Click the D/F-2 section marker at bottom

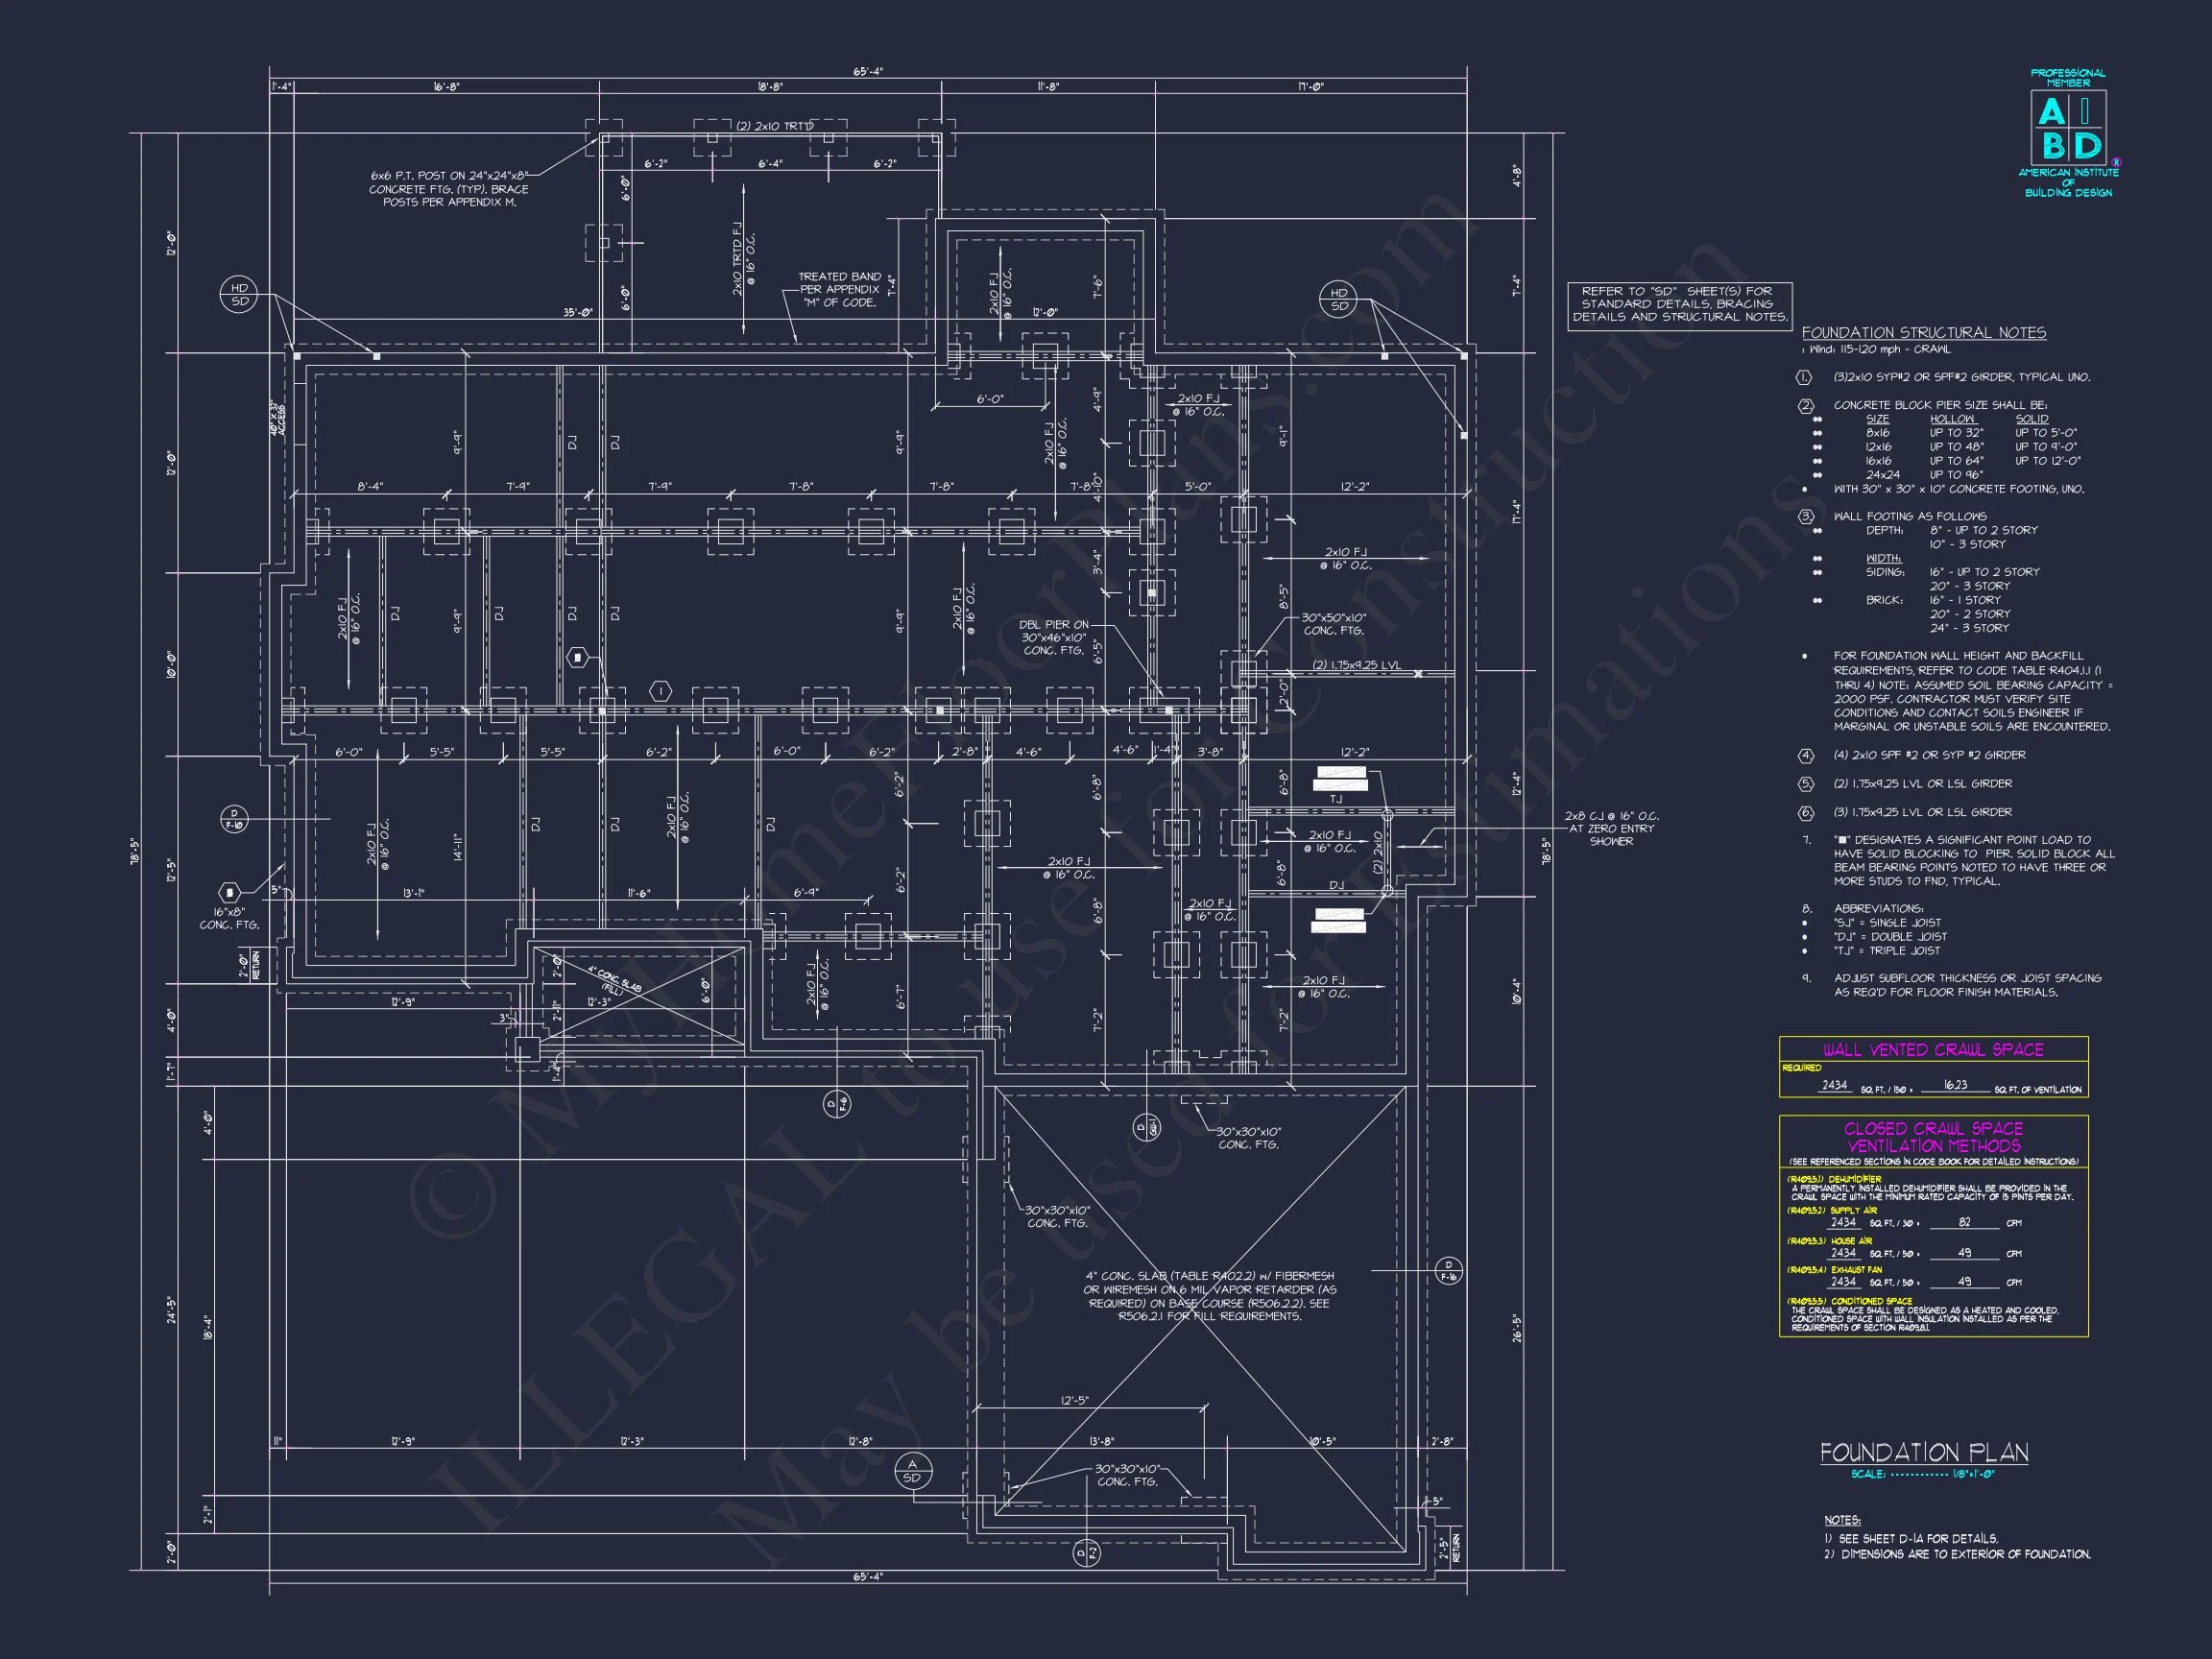click(x=1086, y=1552)
